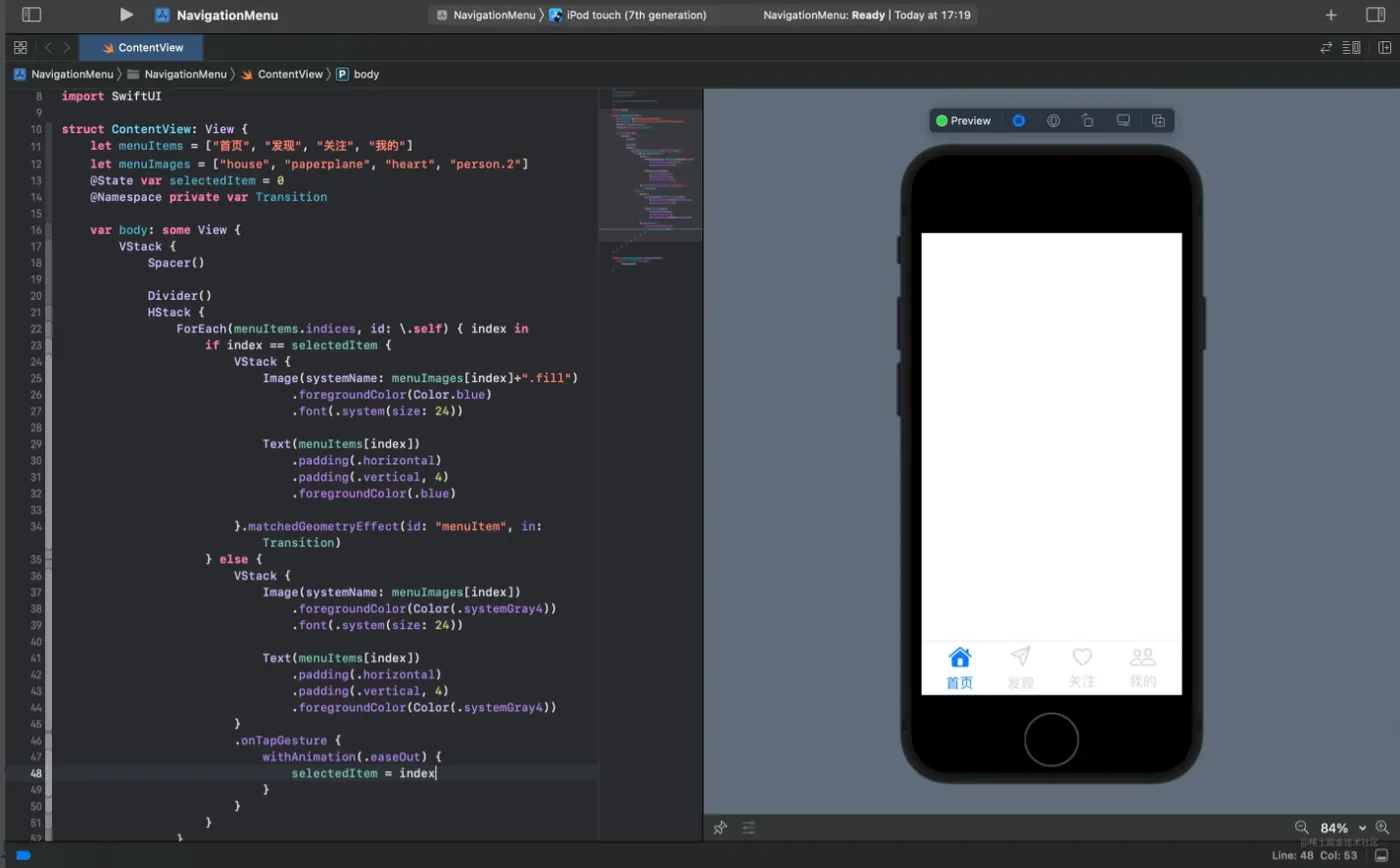
Task: Open the library with the plus button
Action: coord(1331,15)
